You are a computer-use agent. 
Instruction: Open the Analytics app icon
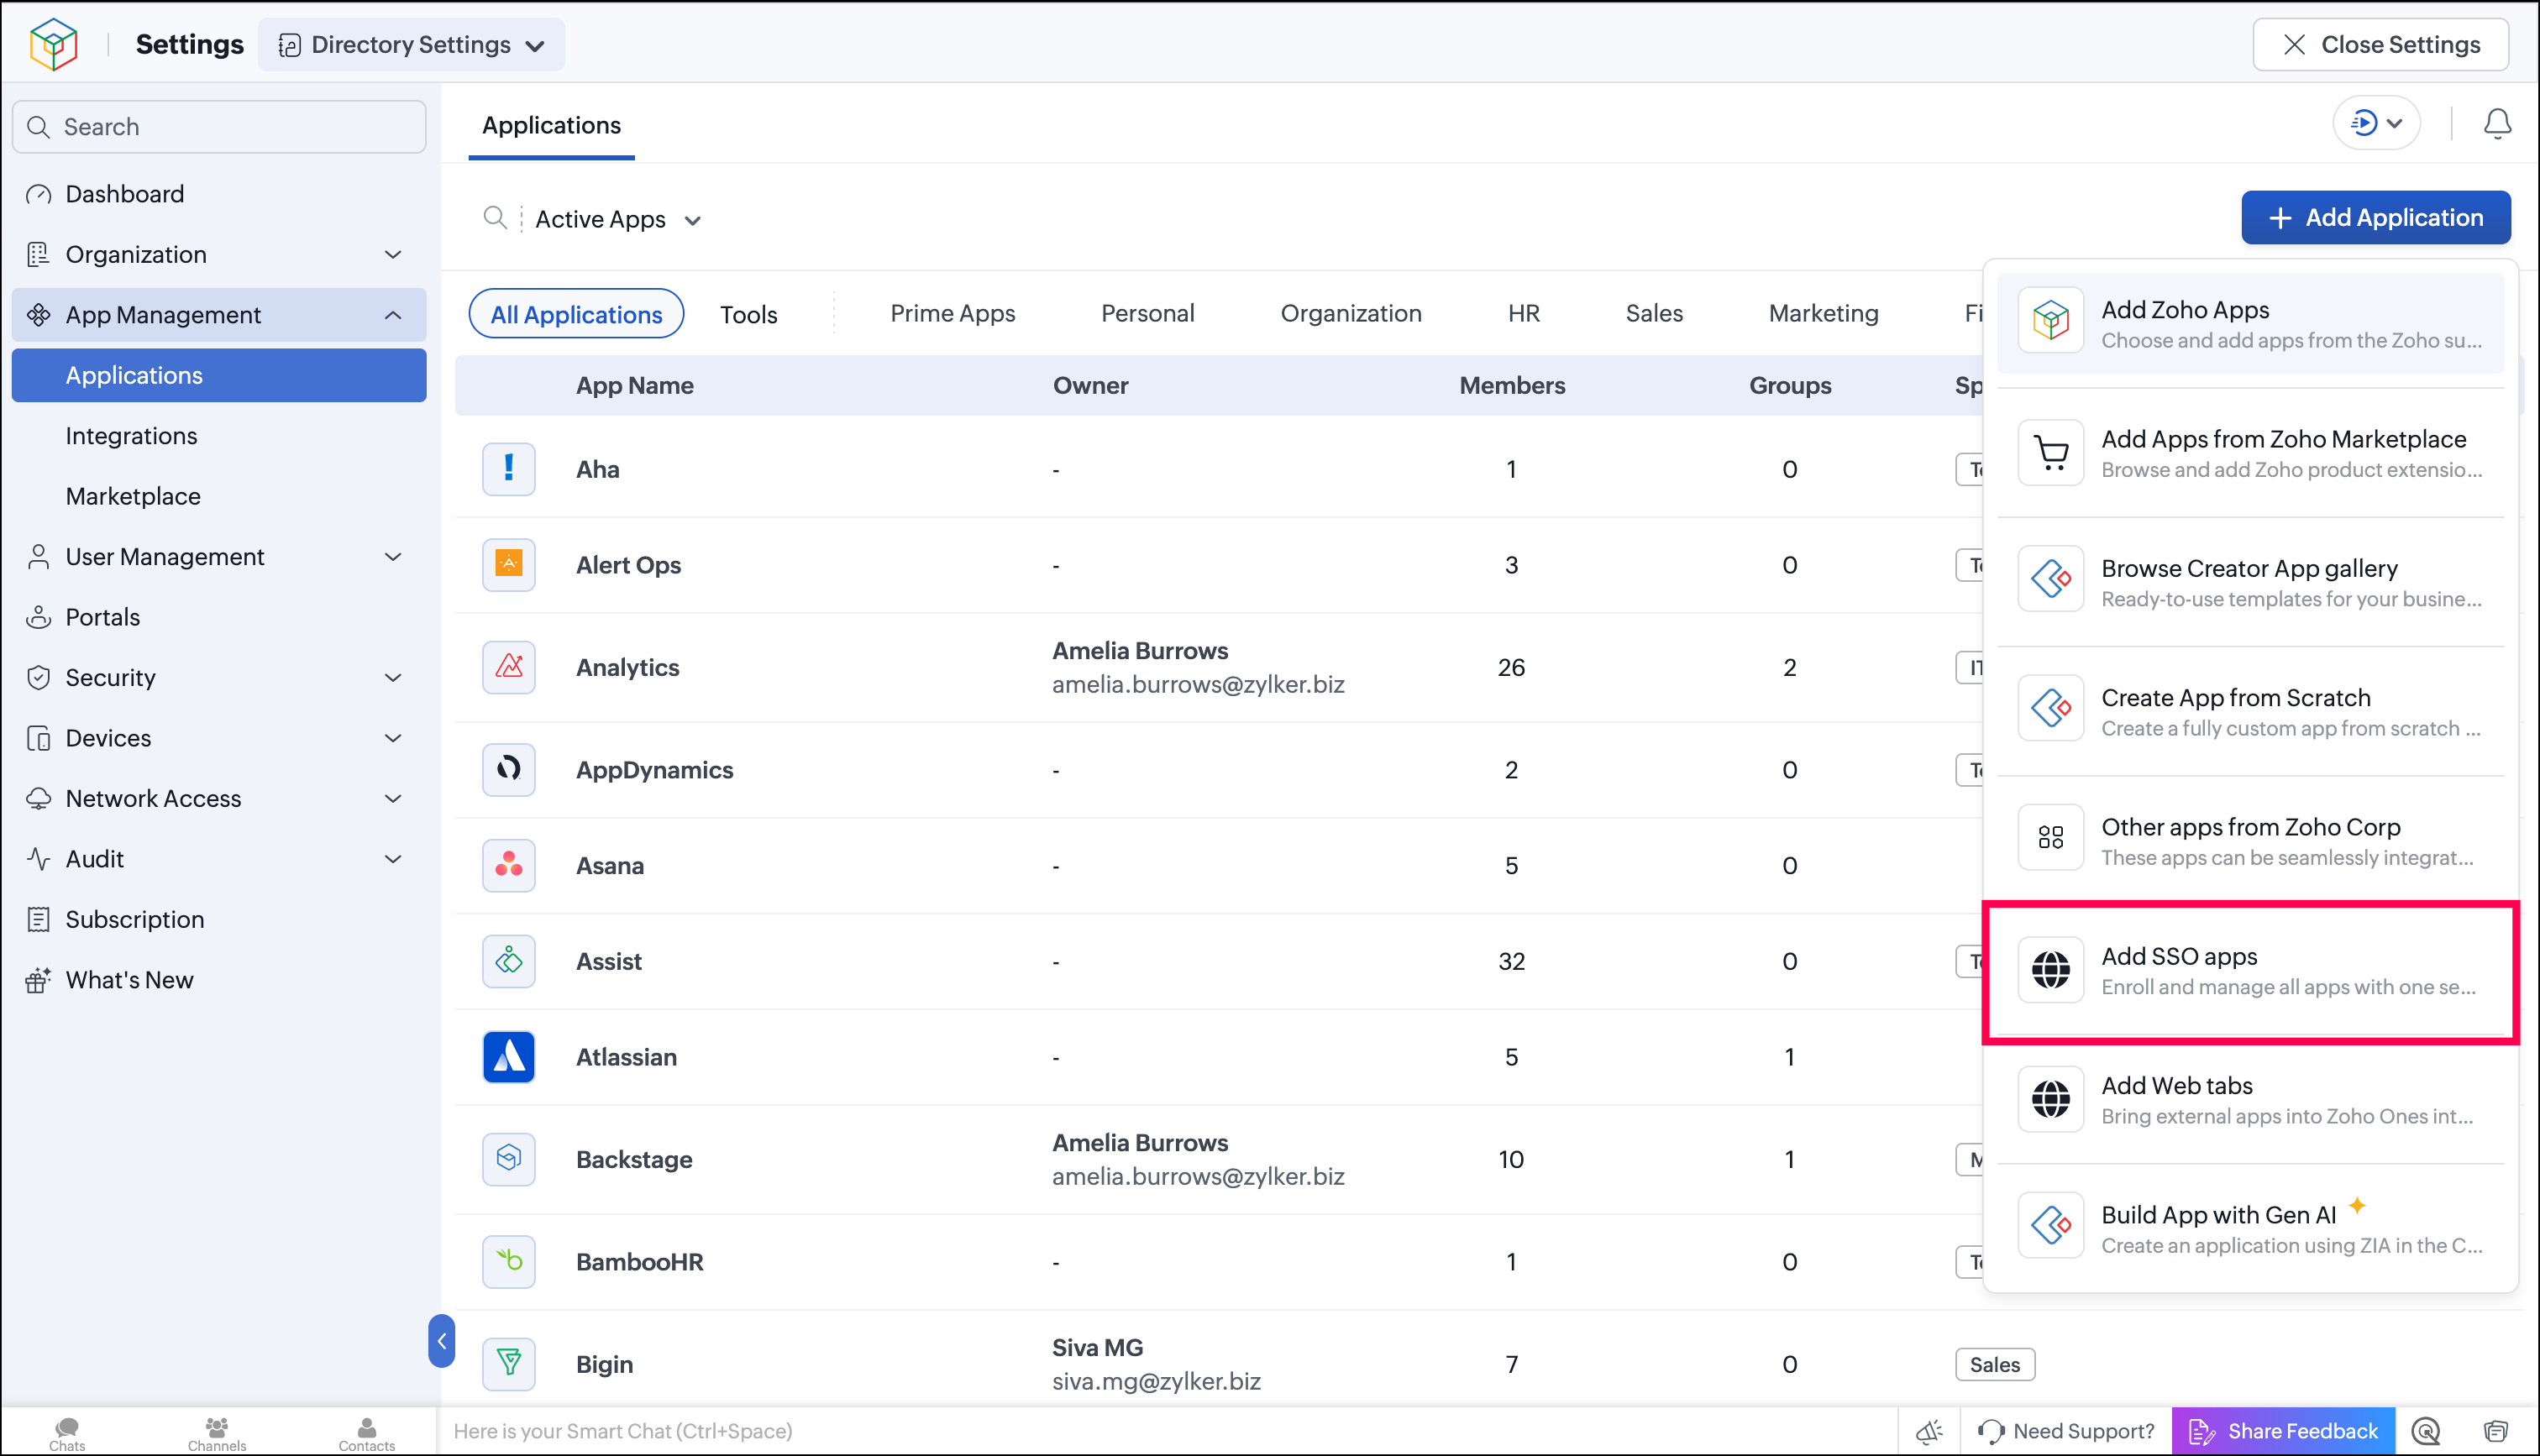[x=509, y=667]
